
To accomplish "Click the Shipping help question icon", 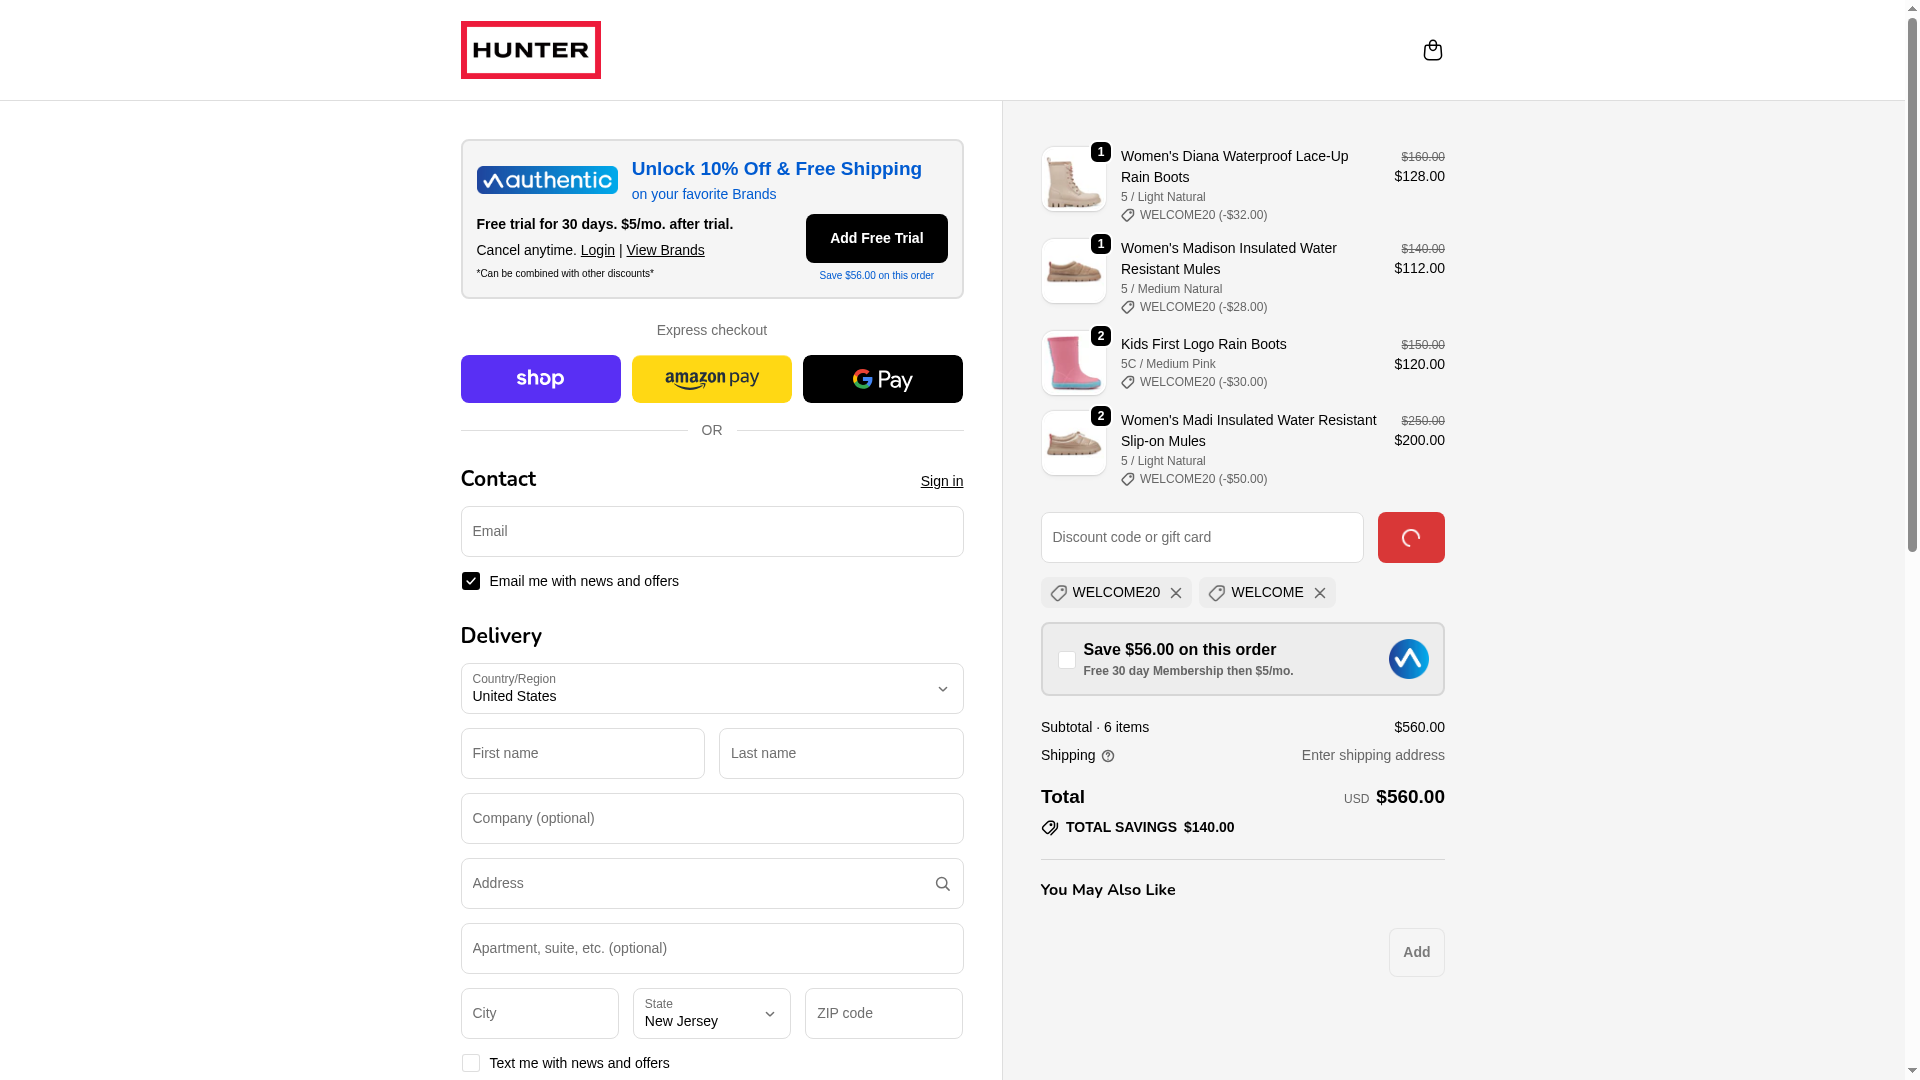I will pyautogui.click(x=1108, y=756).
